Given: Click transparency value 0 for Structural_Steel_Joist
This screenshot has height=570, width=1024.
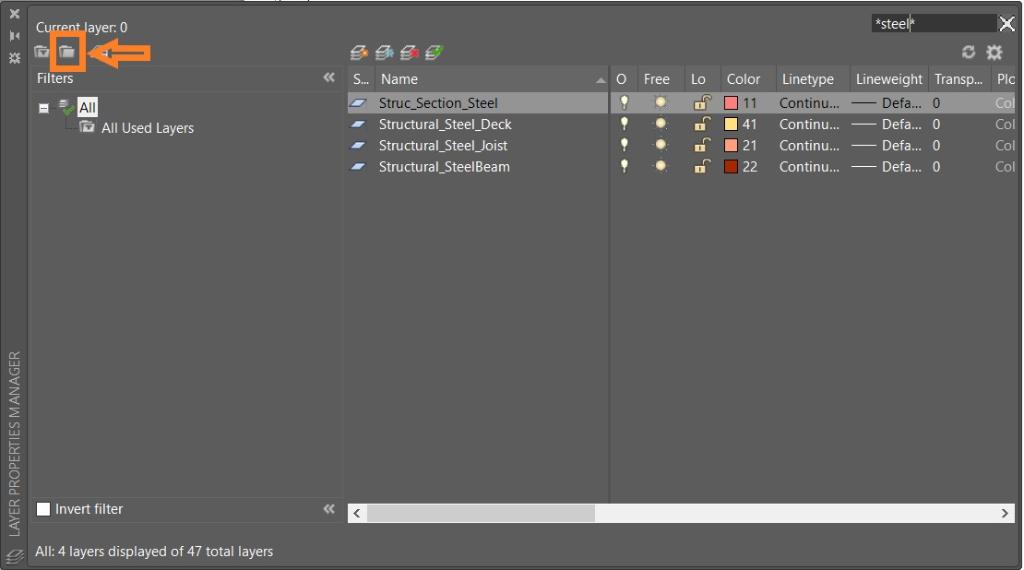Looking at the screenshot, I should 936,145.
